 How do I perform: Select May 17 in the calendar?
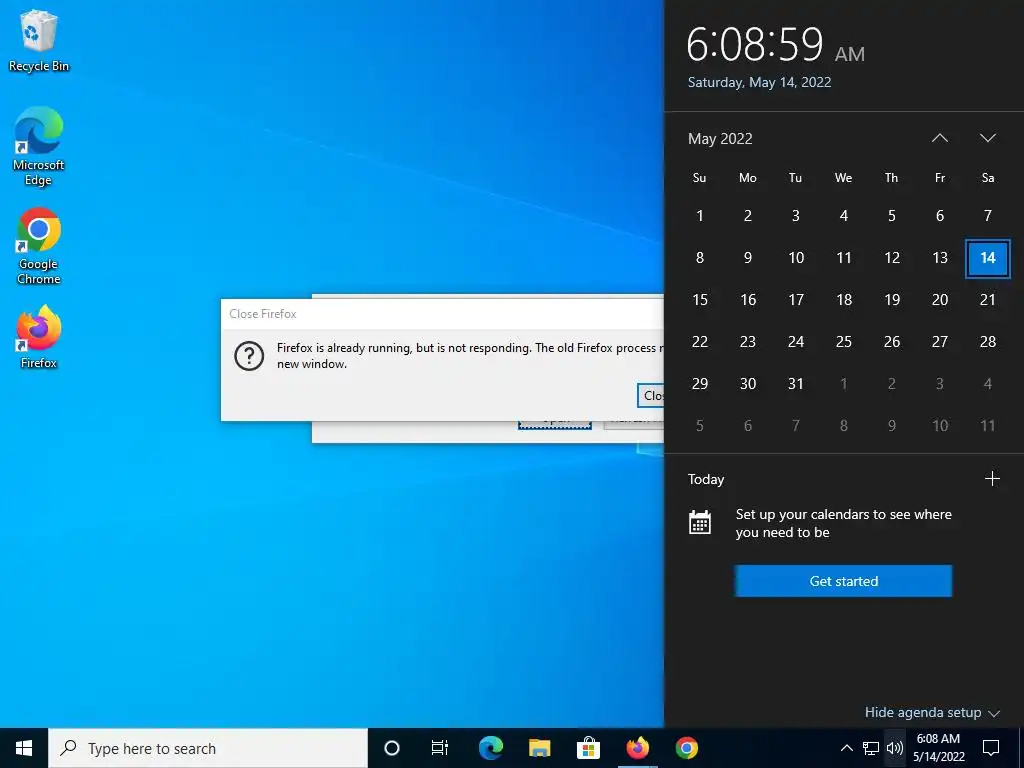[795, 300]
